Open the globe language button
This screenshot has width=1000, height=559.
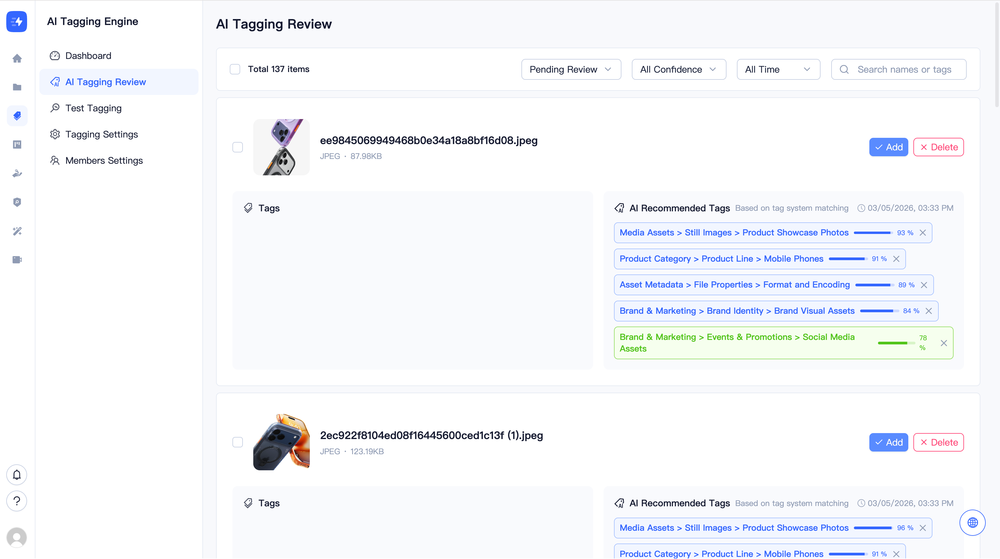[x=972, y=522]
